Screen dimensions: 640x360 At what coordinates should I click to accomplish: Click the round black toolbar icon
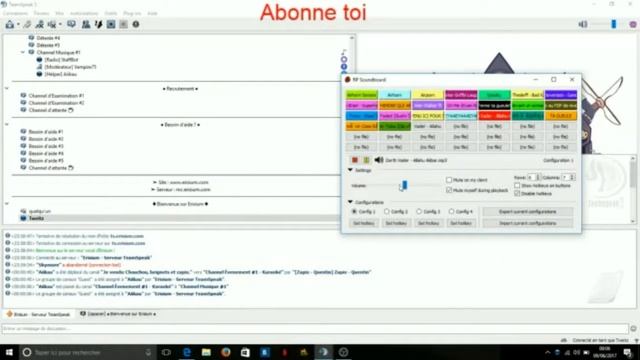point(136,24)
